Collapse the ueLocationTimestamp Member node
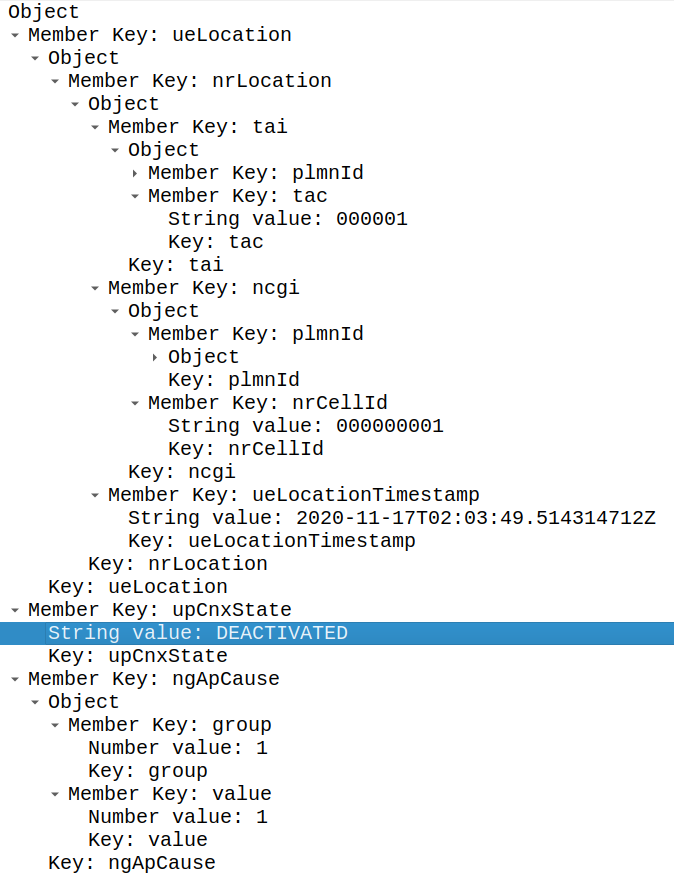Image resolution: width=674 pixels, height=881 pixels. (95, 495)
